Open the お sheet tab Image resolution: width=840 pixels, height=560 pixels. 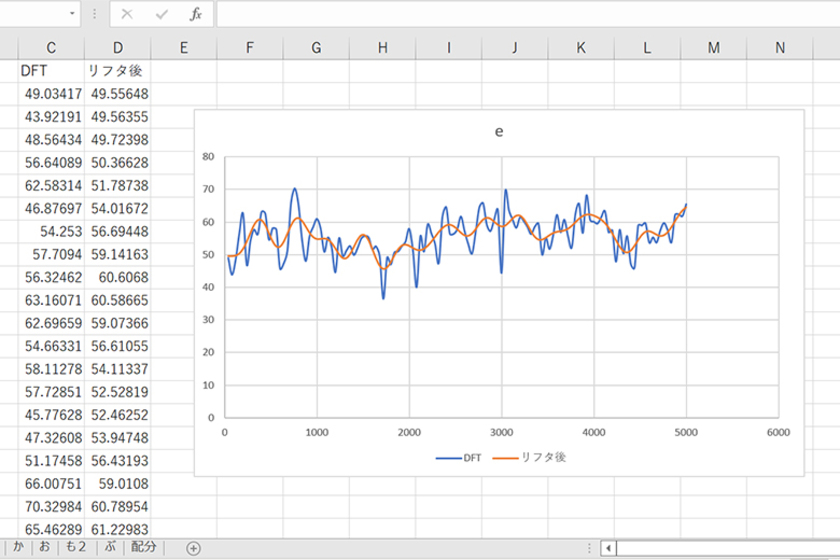tap(44, 547)
